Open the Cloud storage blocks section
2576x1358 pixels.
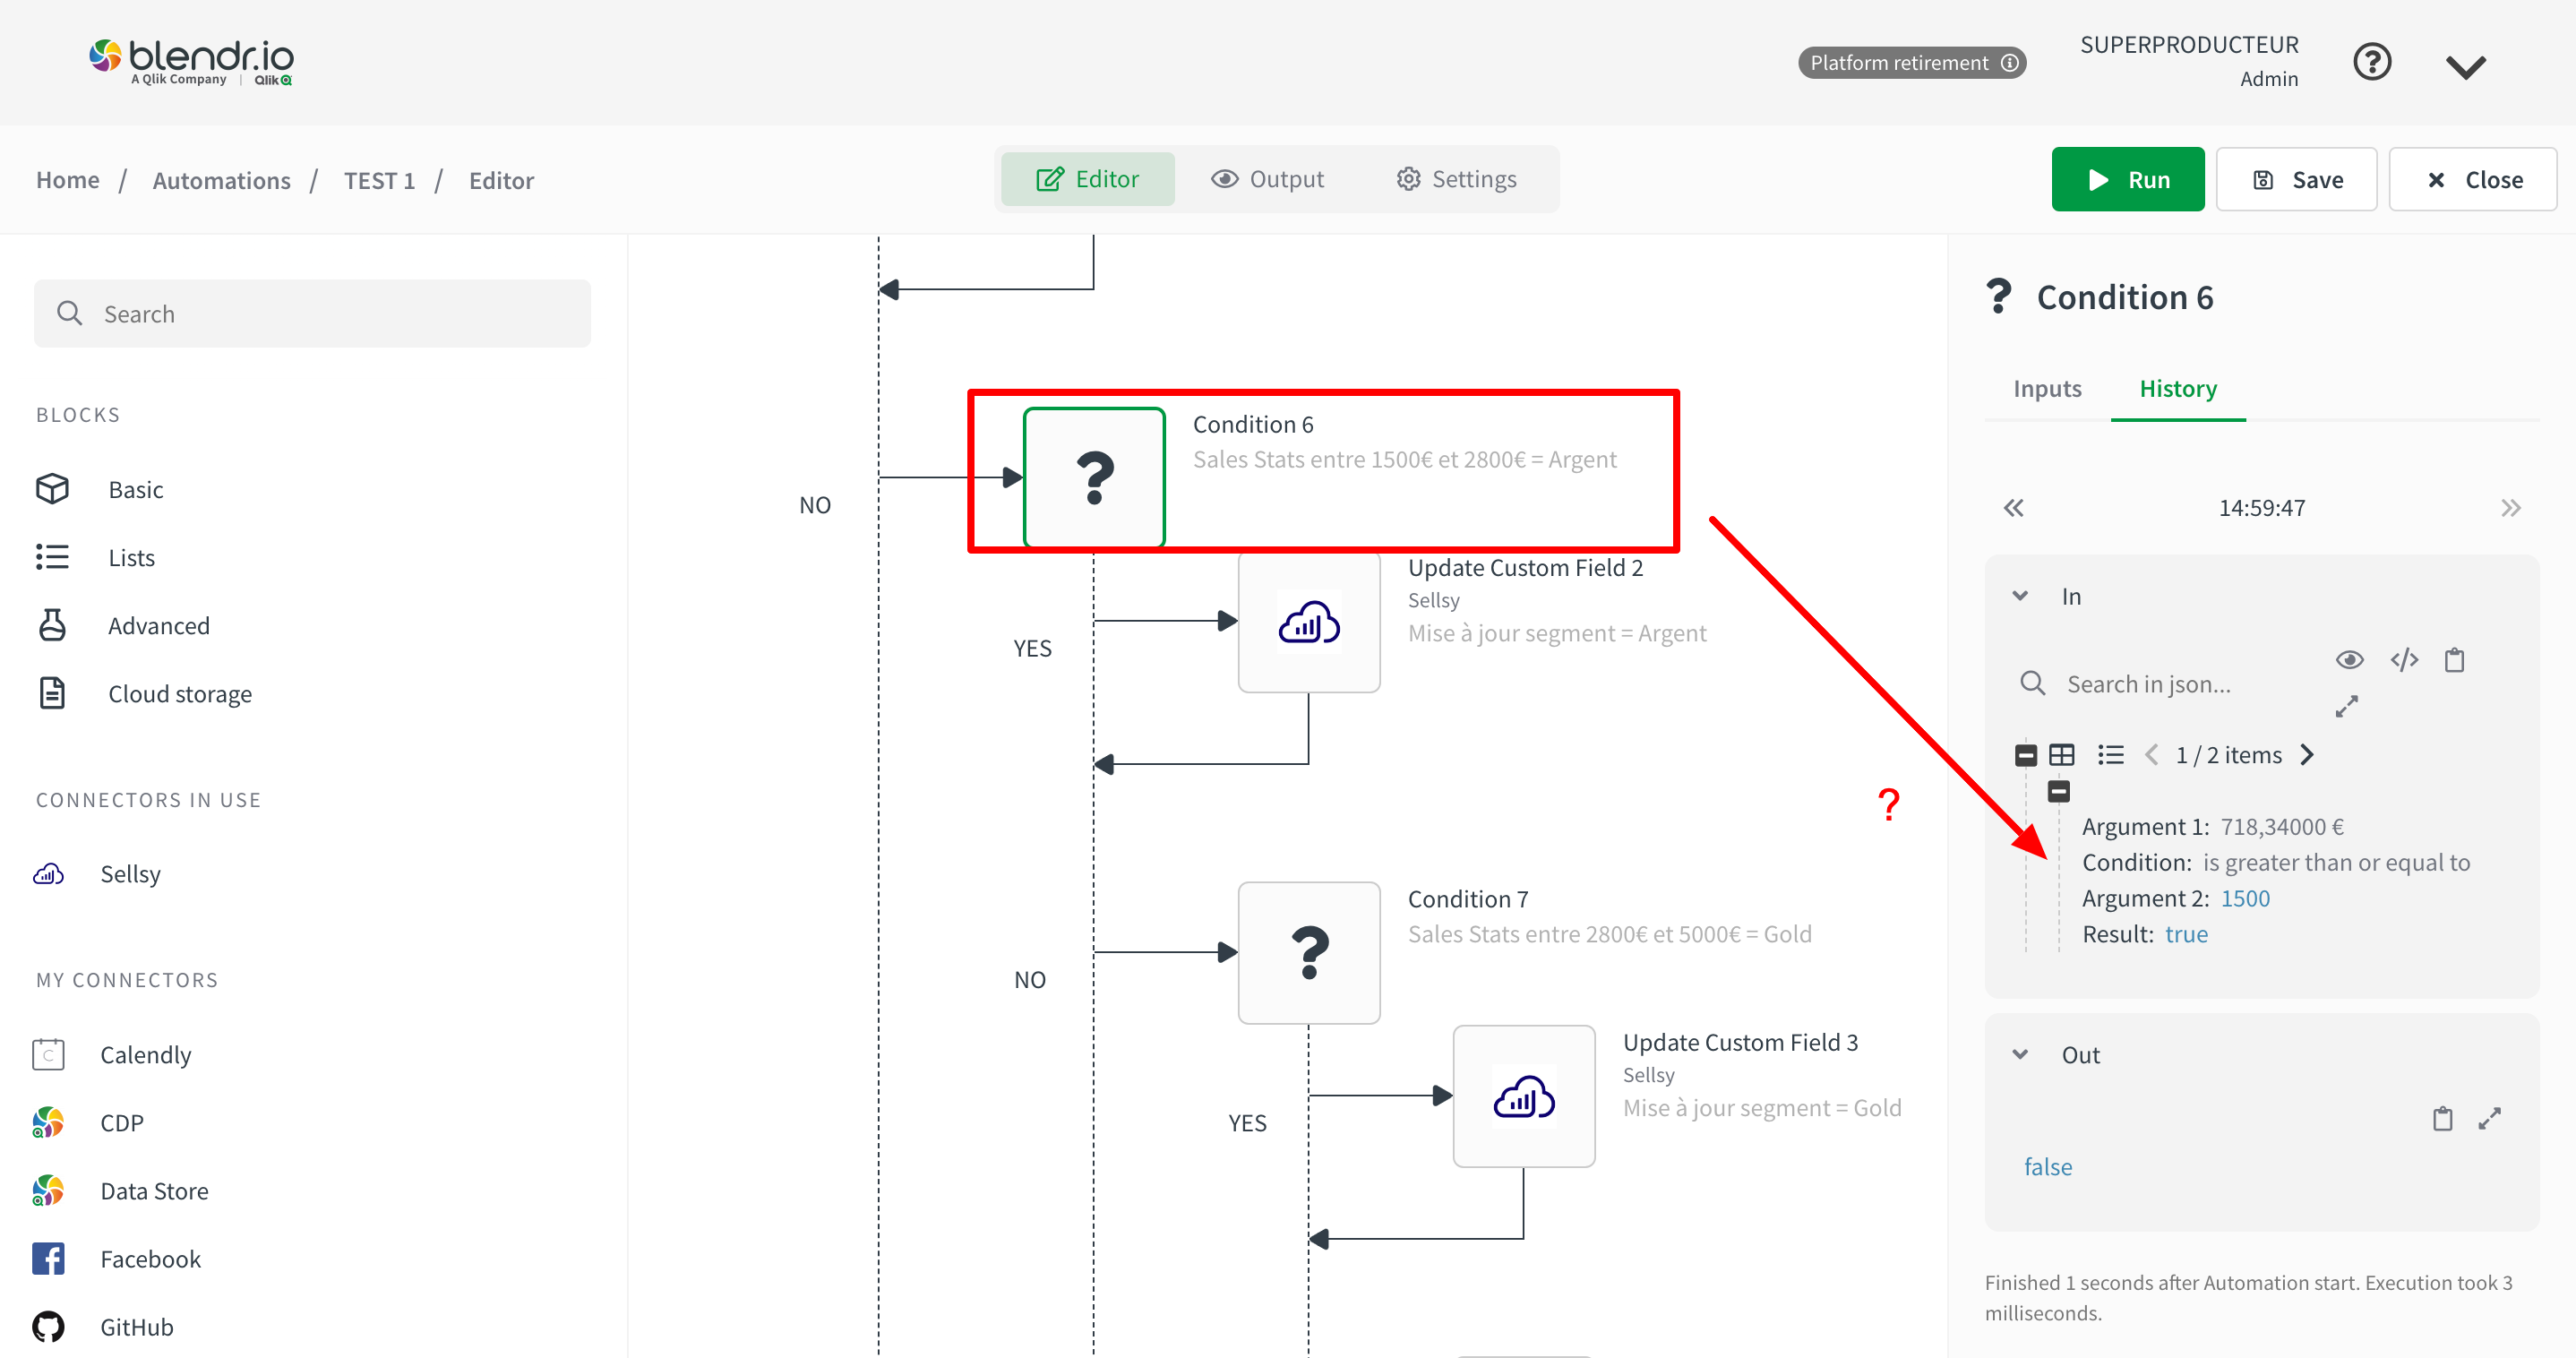click(x=180, y=693)
